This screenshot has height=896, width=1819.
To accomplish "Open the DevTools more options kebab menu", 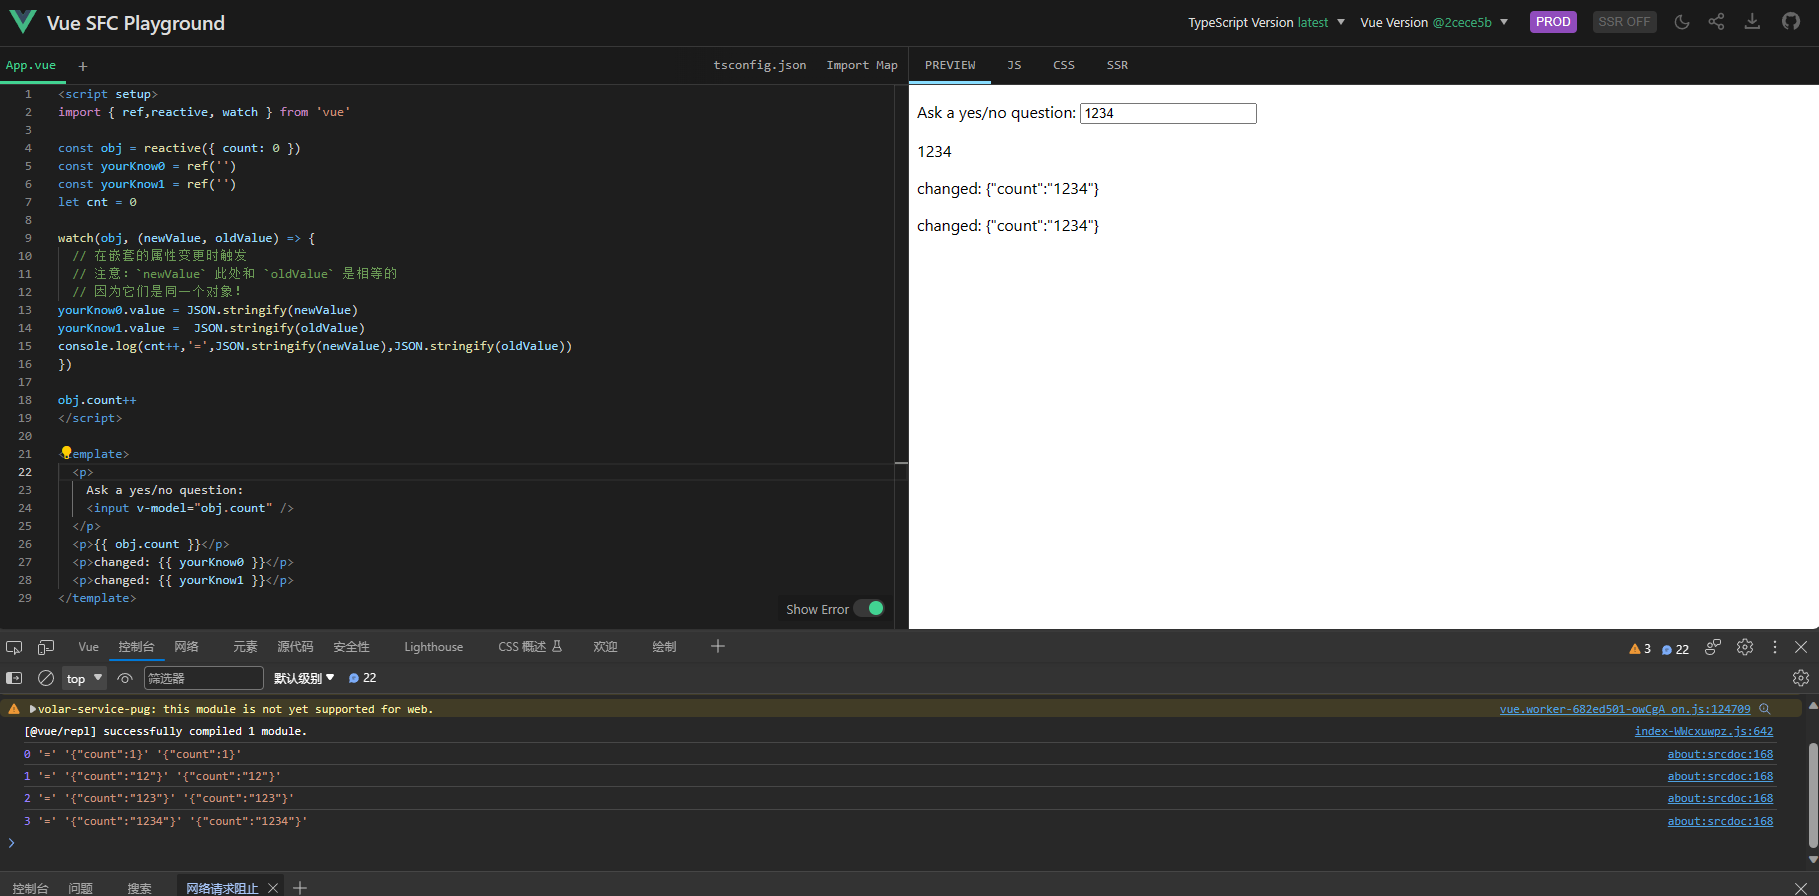I will click(x=1775, y=647).
